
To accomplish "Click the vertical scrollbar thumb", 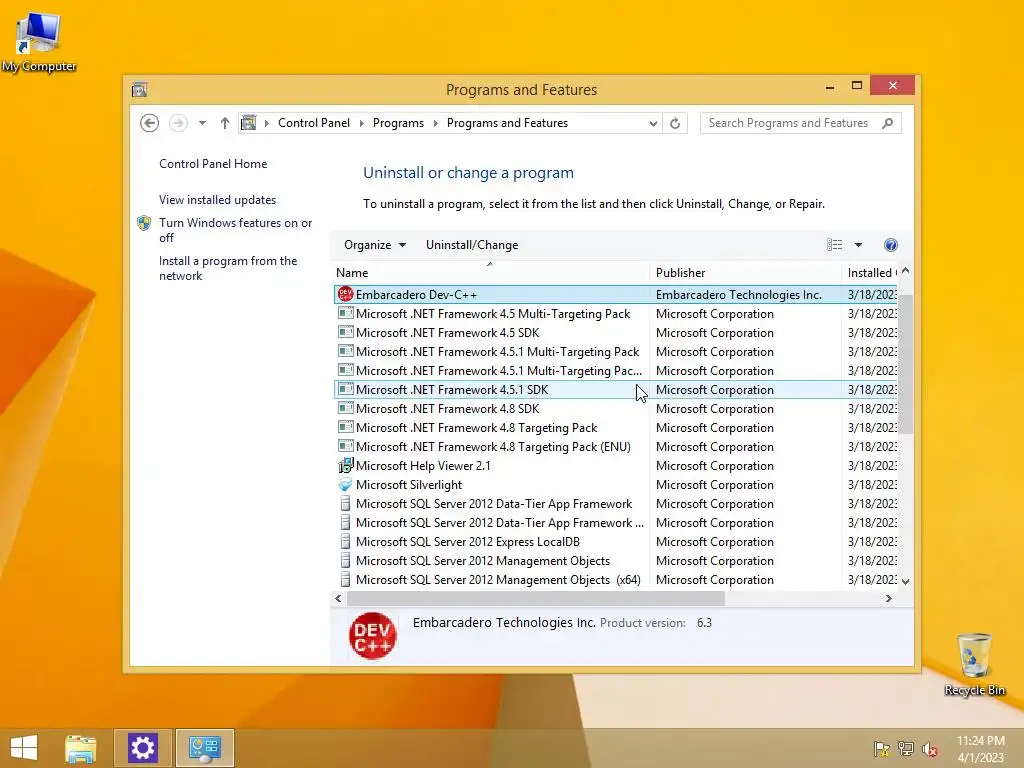I will [905, 364].
